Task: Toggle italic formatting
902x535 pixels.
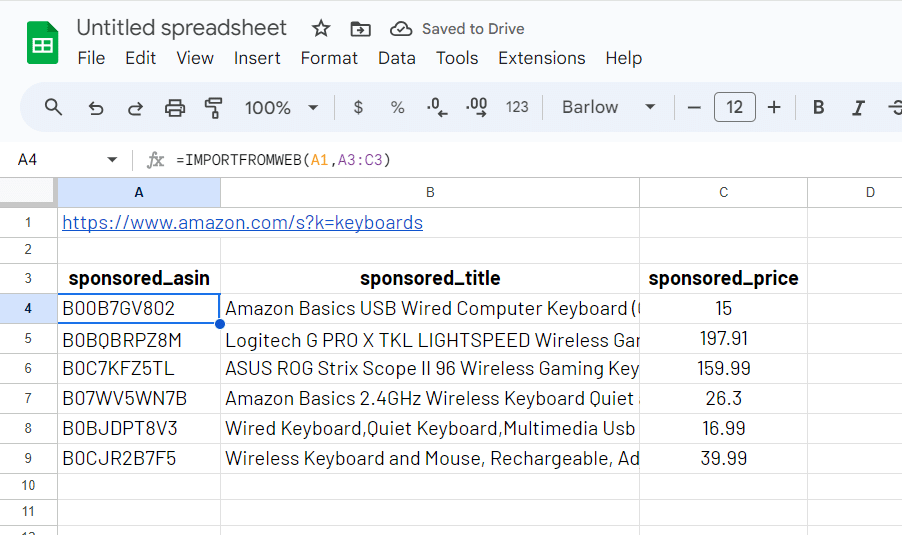Action: (857, 107)
